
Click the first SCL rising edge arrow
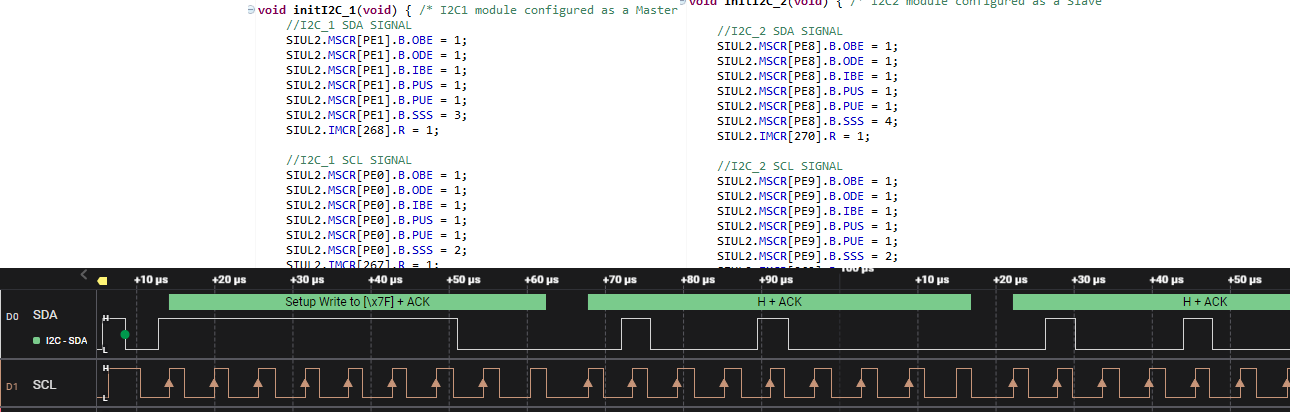click(x=169, y=382)
